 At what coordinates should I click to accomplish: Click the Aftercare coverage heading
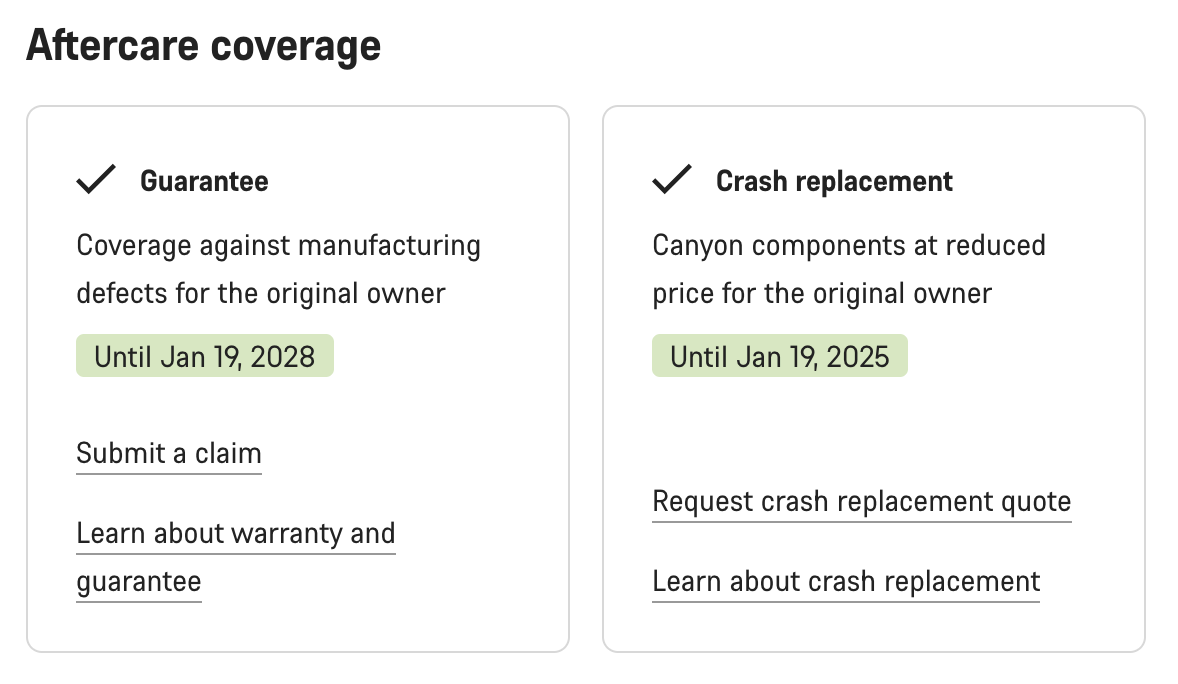point(203,46)
